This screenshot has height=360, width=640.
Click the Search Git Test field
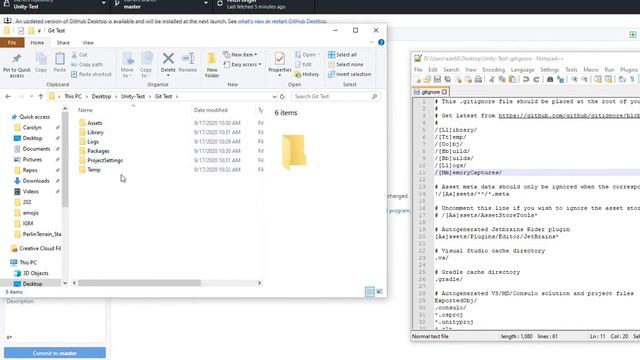(335, 96)
